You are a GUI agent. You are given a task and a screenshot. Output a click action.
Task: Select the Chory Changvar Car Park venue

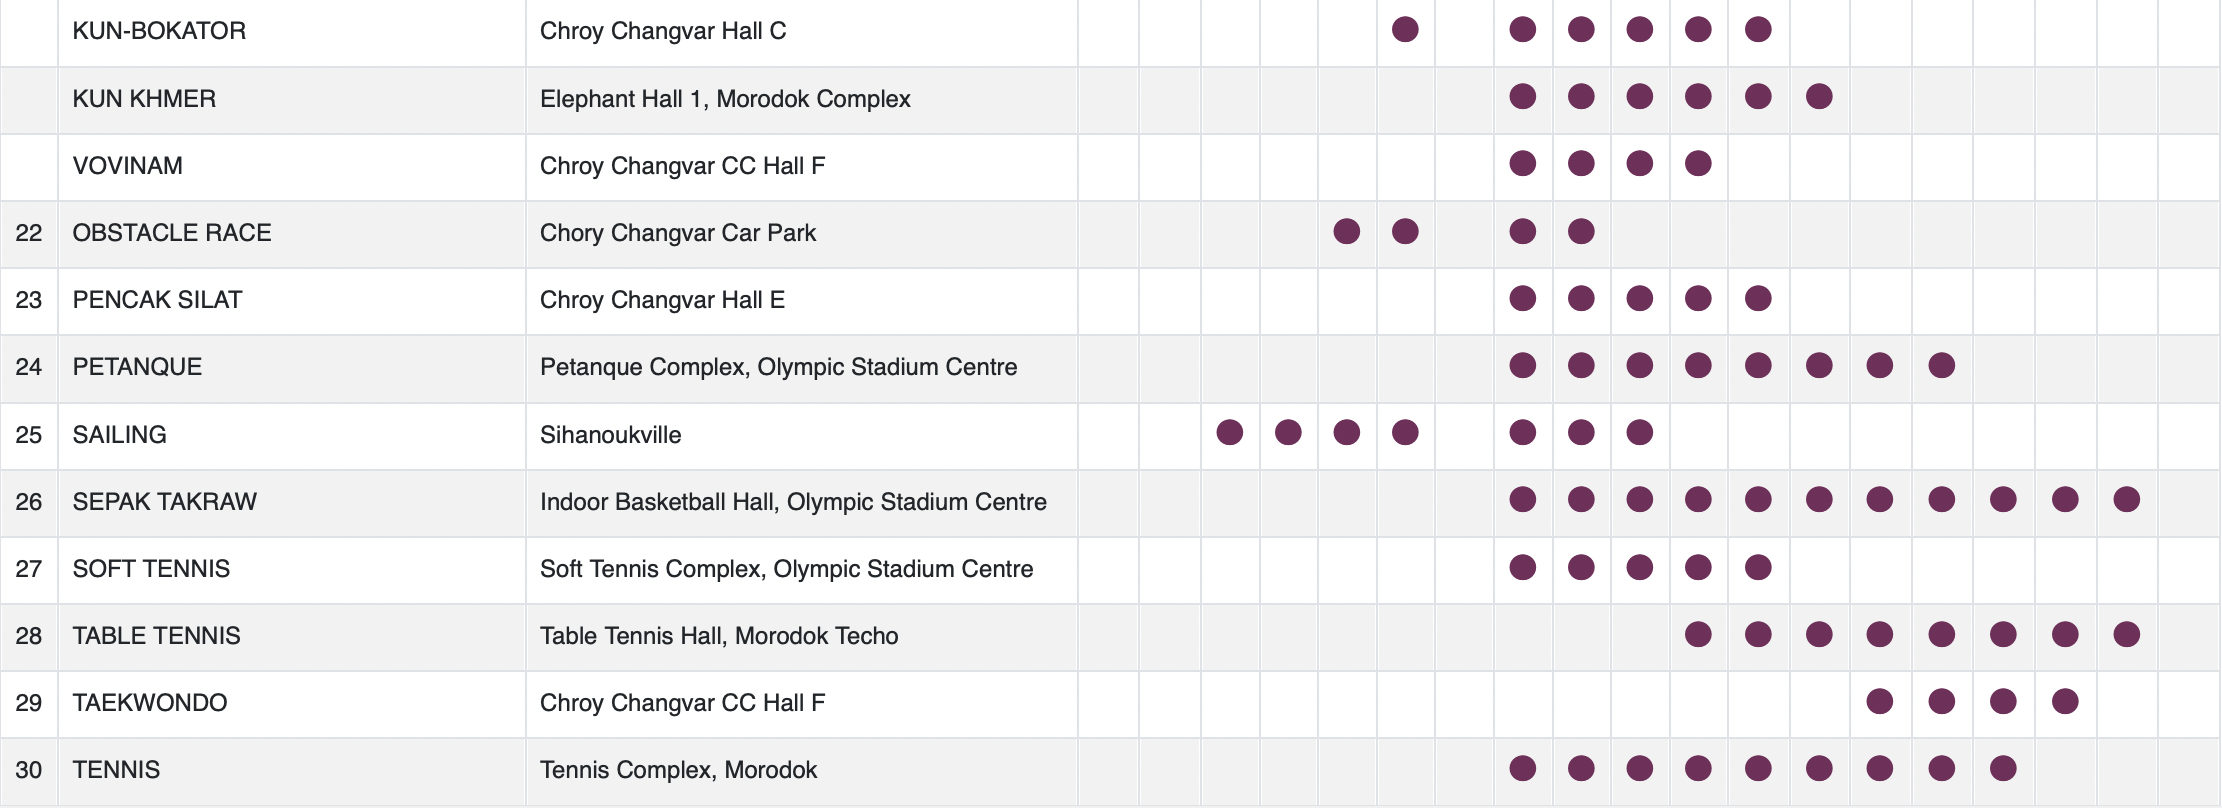(x=678, y=233)
